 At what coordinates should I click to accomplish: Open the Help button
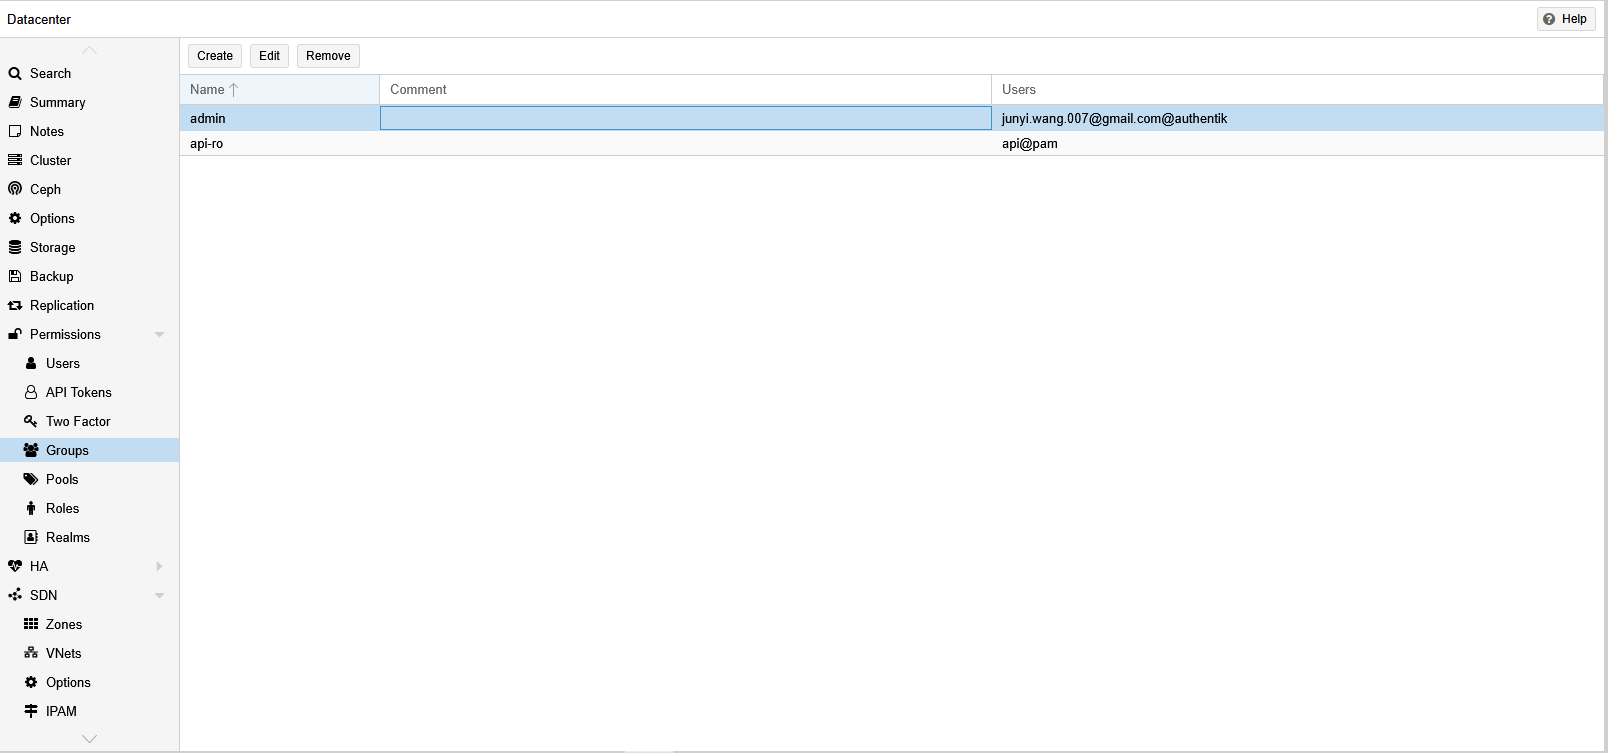pos(1565,19)
